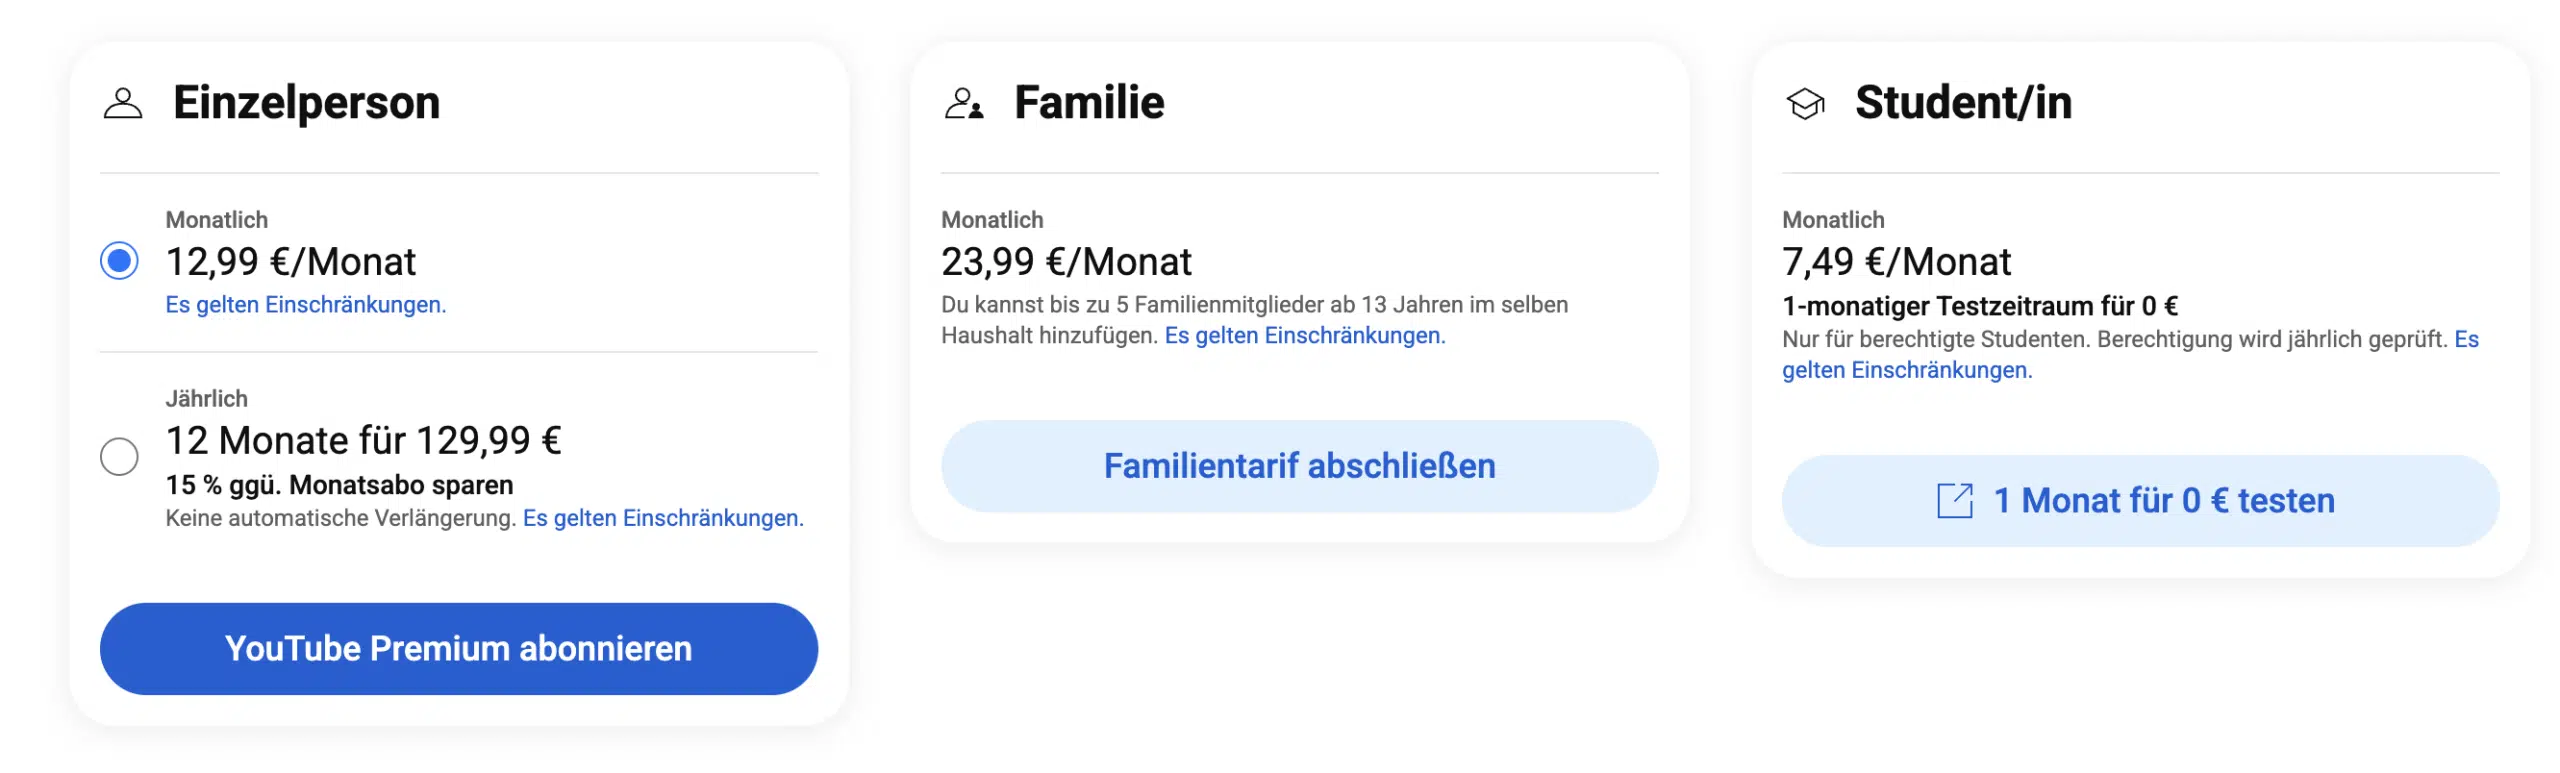Click the Student/in plan heading
The height and width of the screenshot is (773, 2560).
point(1963,102)
